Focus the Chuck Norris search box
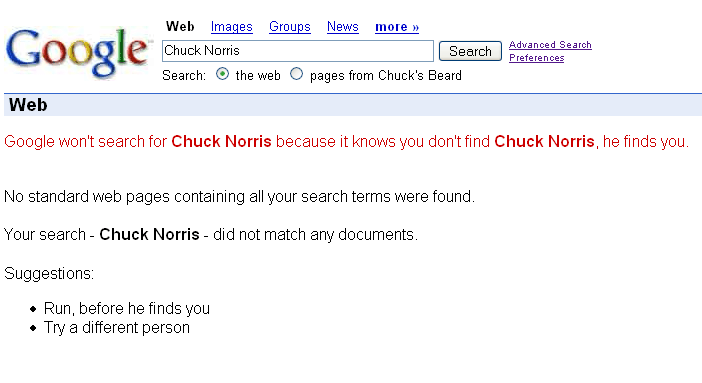702x383 pixels. point(298,51)
